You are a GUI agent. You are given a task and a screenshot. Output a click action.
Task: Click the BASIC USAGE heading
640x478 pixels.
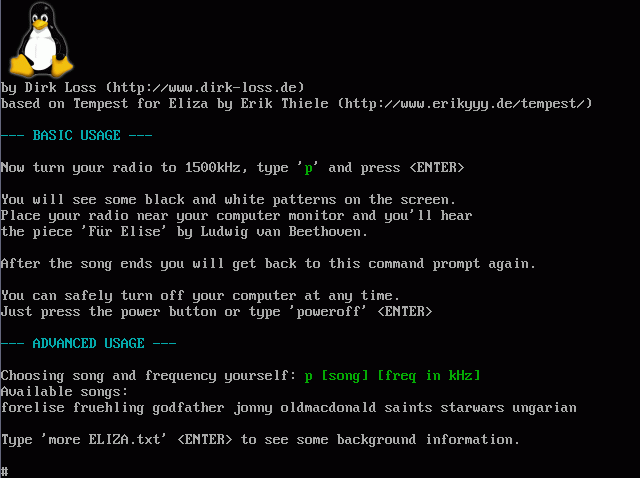76,135
